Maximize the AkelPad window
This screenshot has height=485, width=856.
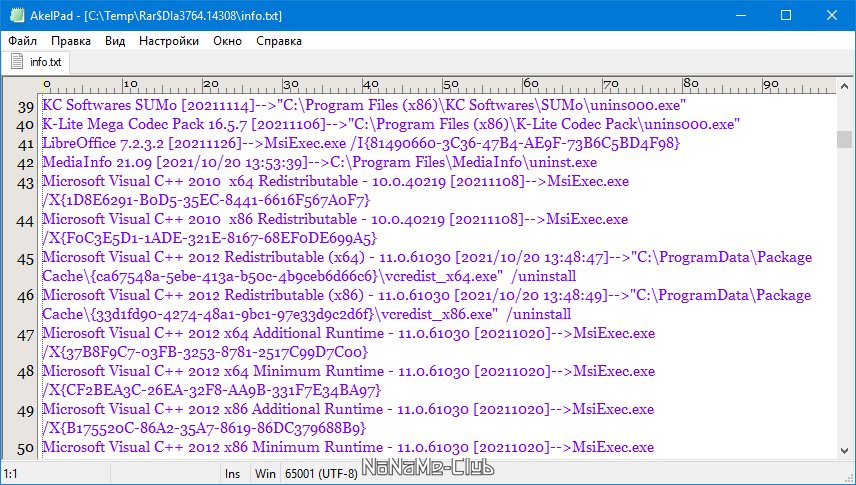click(786, 15)
